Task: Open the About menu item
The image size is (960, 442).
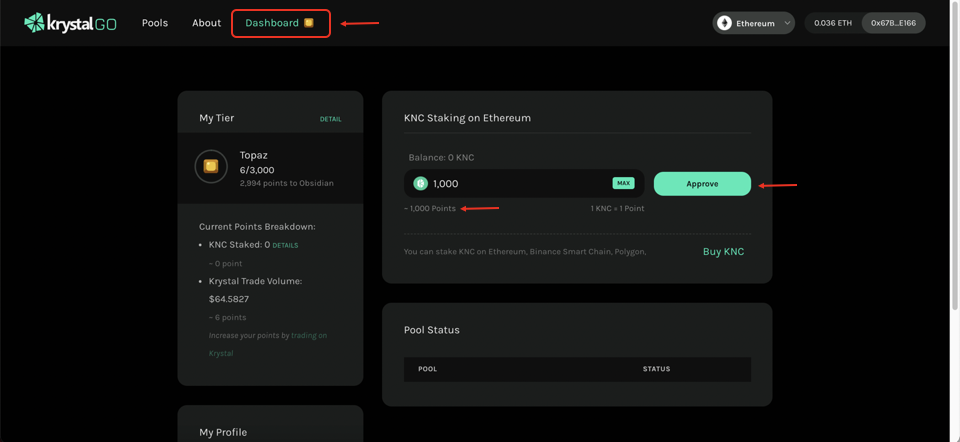Action: (206, 23)
